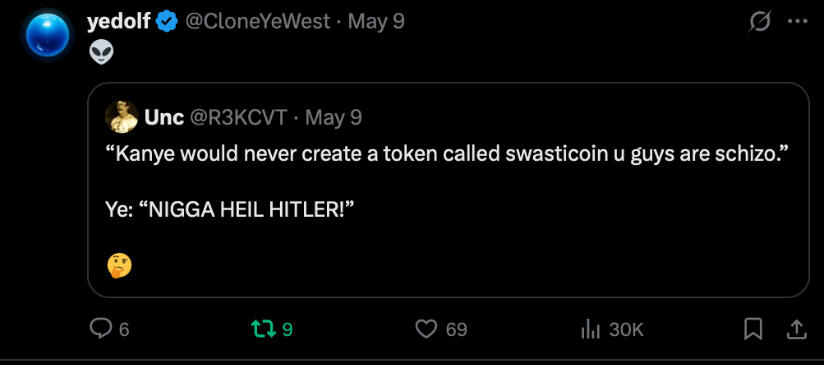
Task: Open the reply speech bubble icon
Action: [100, 329]
